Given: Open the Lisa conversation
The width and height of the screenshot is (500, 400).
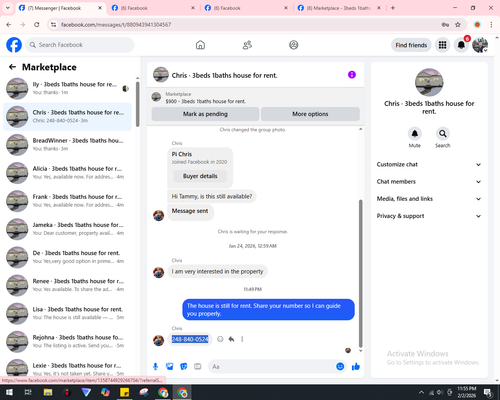Looking at the screenshot, I should (67, 313).
